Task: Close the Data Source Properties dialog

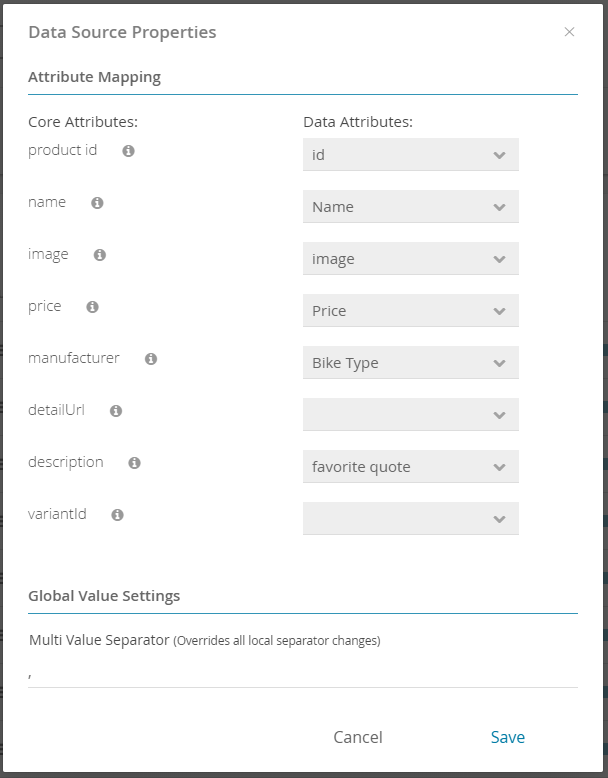Action: 569,32
